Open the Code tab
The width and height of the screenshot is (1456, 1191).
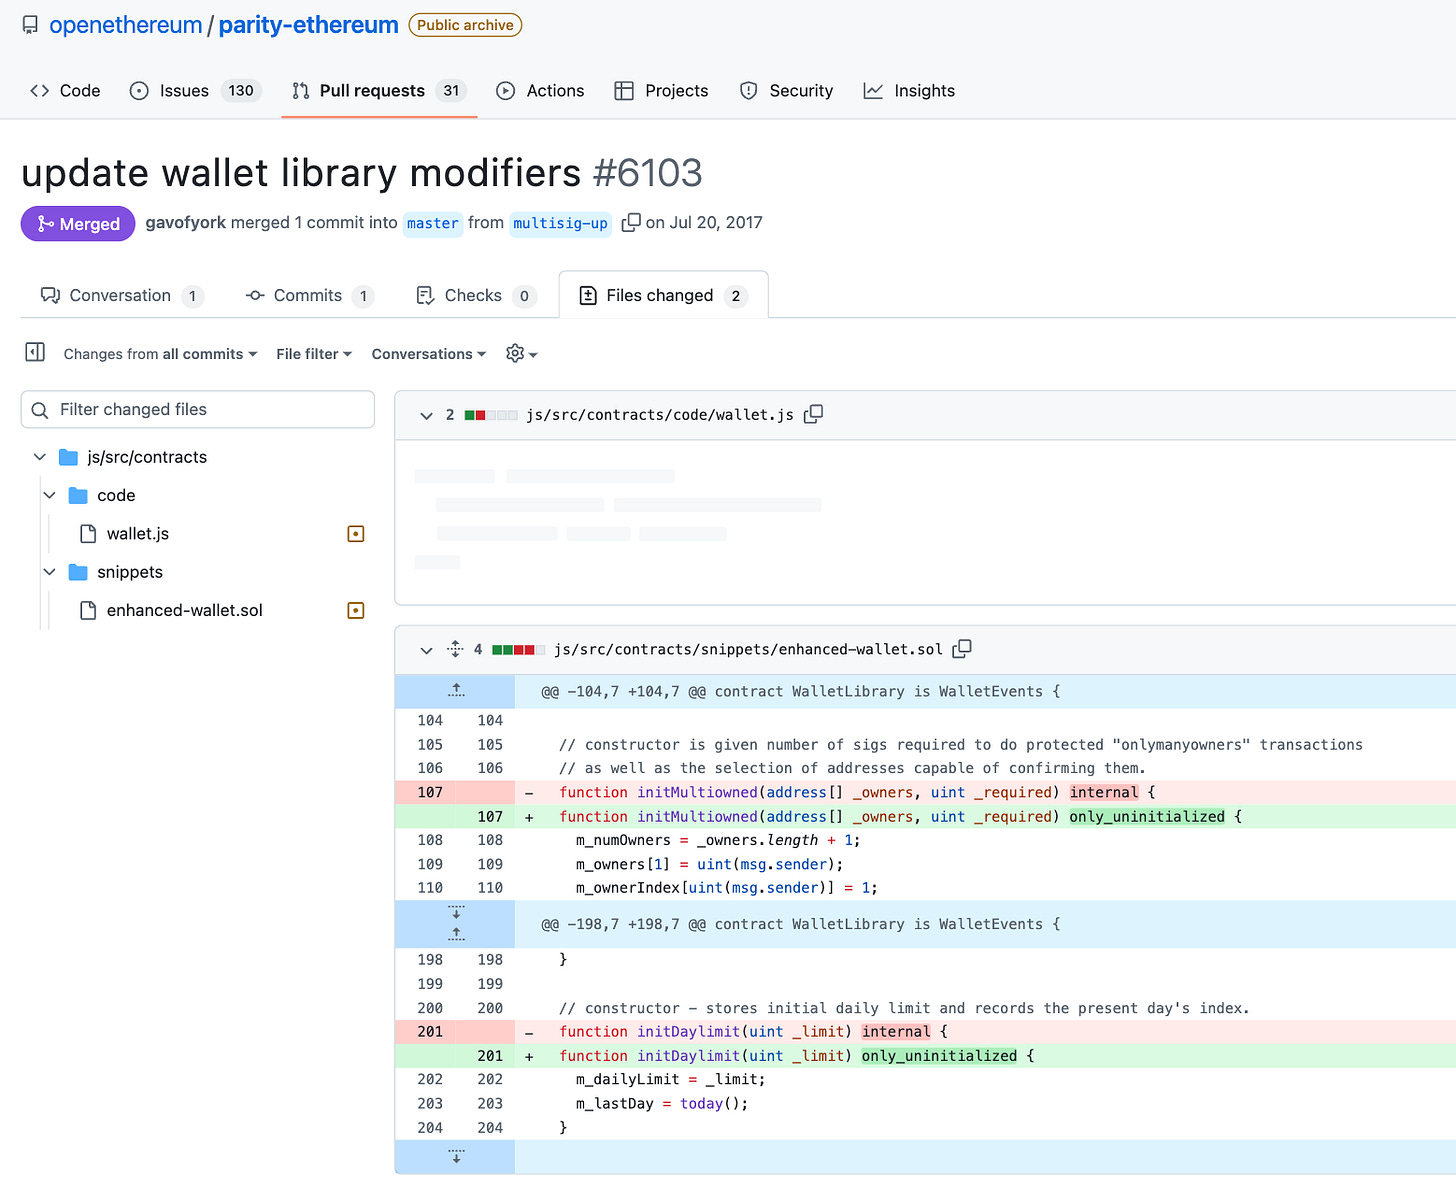(x=65, y=91)
